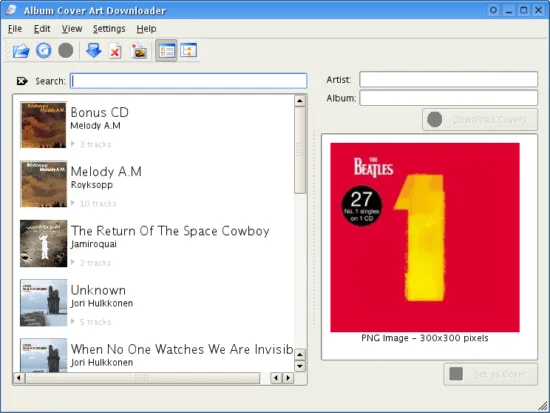Screen dimensions: 550x413
Task: Click the horizontal scrollbar leftmost arrow
Action: pos(19,378)
